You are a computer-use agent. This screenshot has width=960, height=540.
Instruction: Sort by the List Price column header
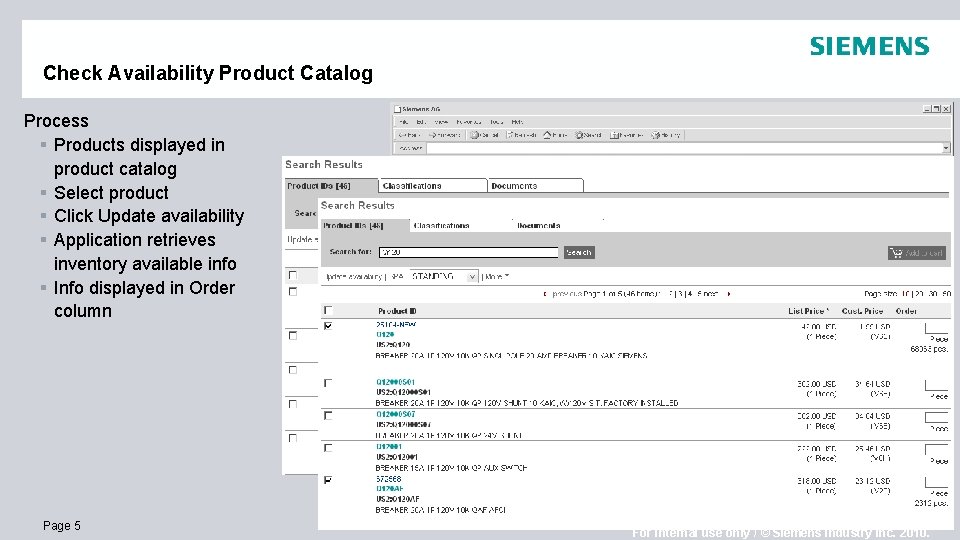pos(808,311)
